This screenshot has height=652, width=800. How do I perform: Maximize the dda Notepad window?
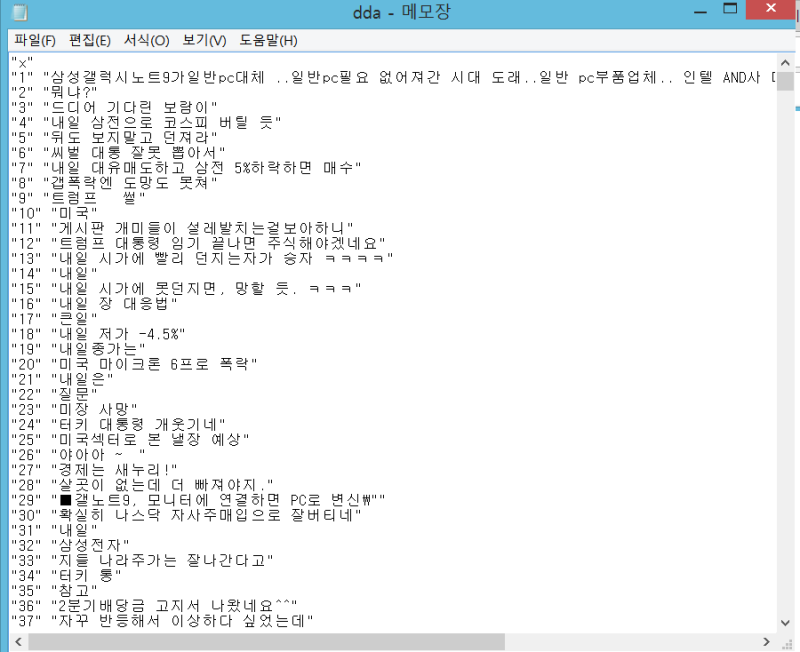[730, 10]
